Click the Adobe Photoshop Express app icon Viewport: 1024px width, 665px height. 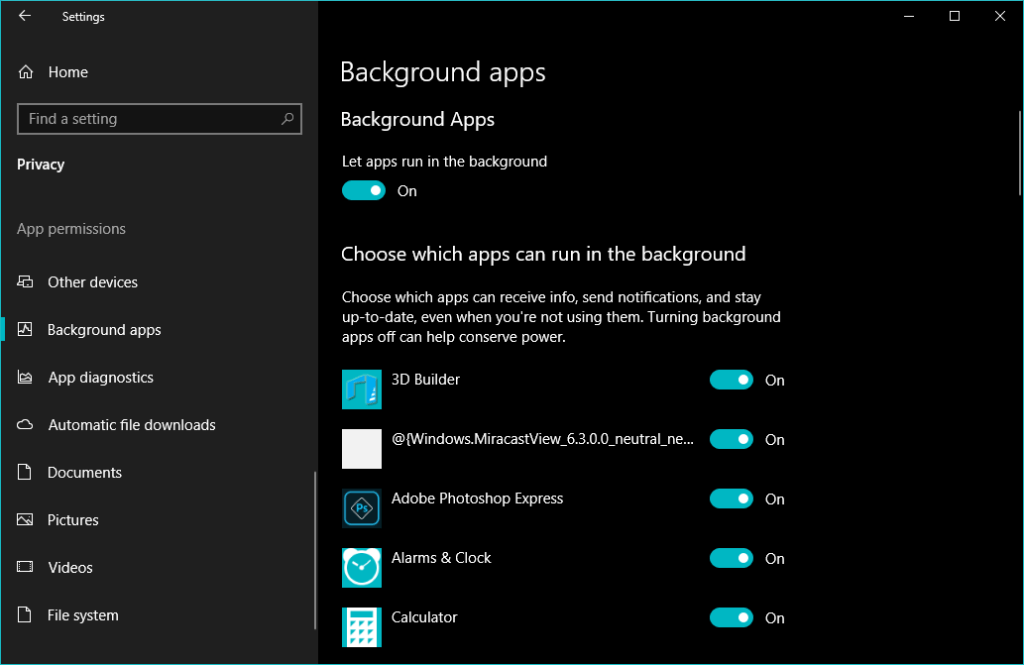361,508
